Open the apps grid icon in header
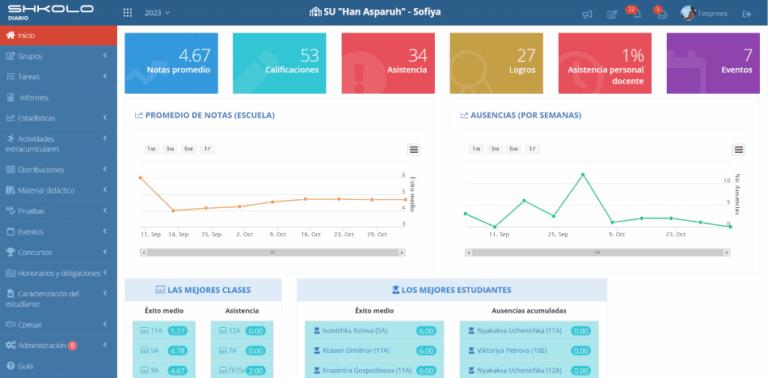The image size is (768, 378). coord(127,13)
